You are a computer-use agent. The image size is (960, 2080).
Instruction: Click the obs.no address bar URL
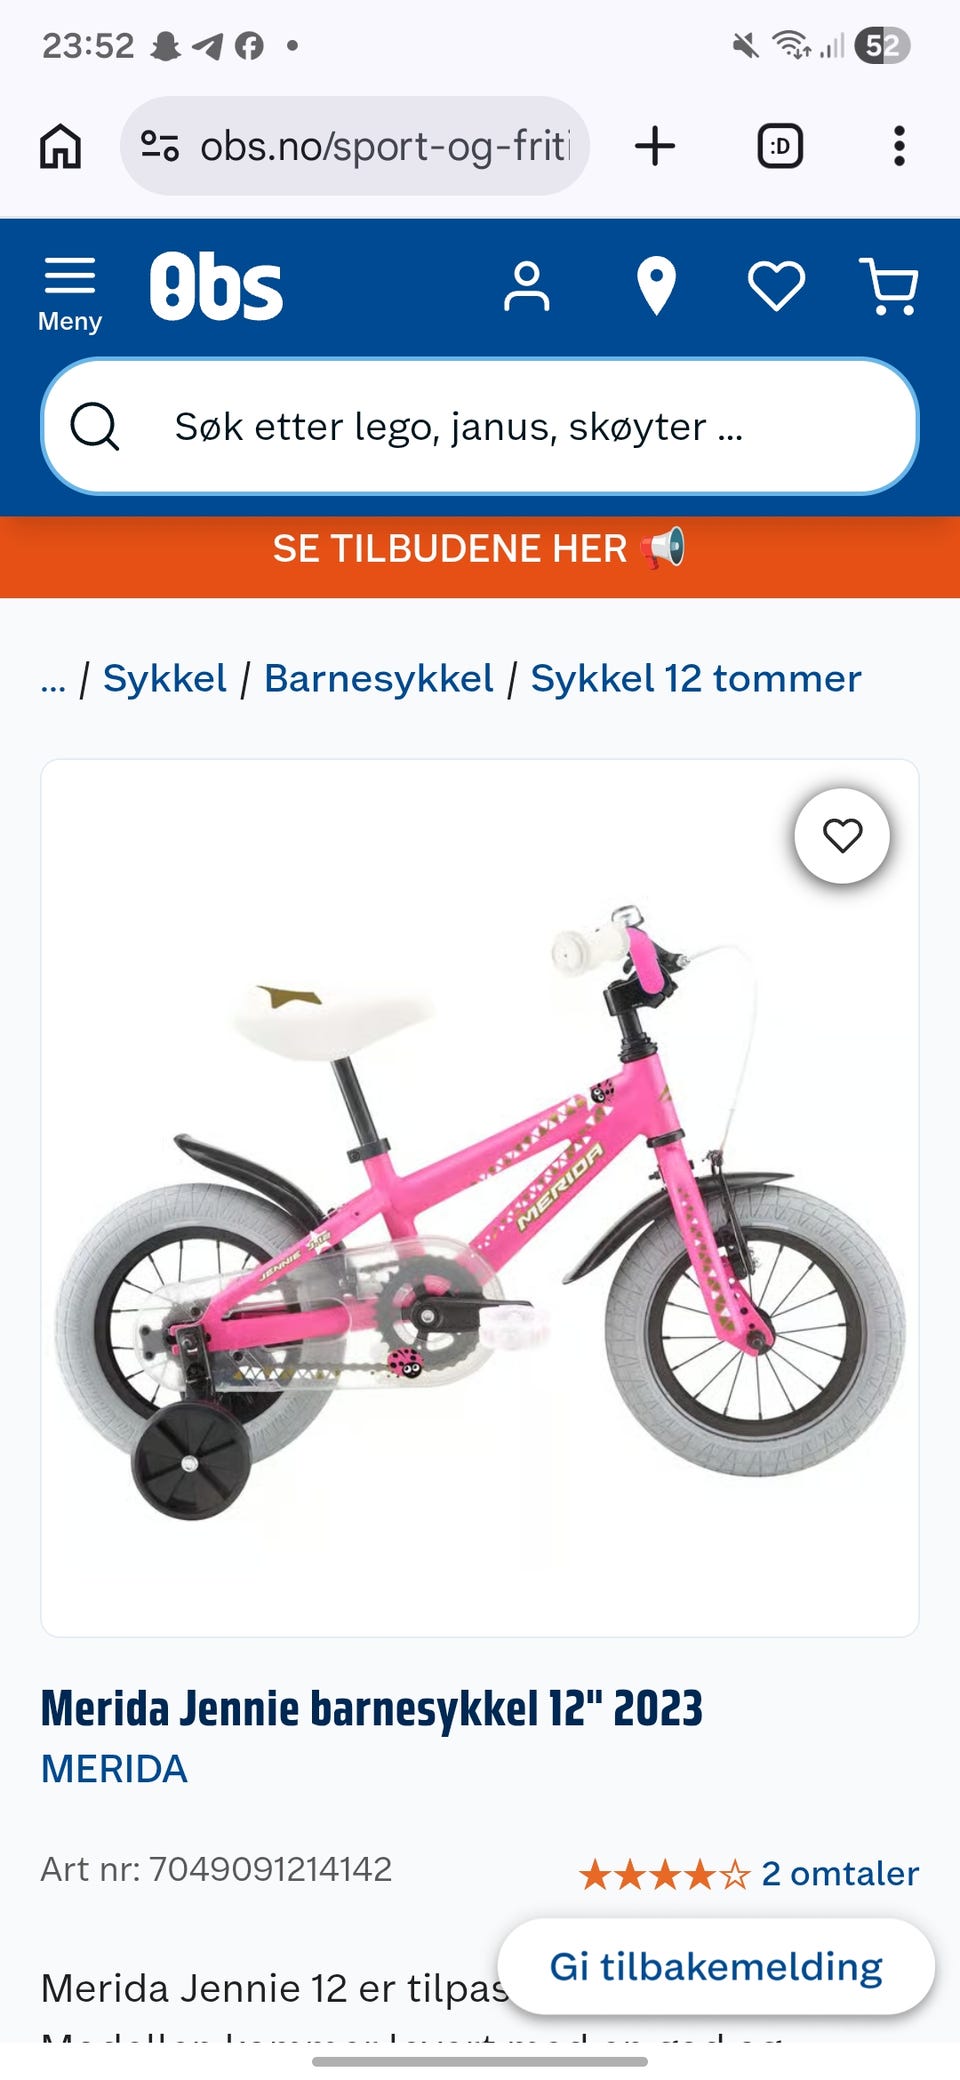click(385, 146)
